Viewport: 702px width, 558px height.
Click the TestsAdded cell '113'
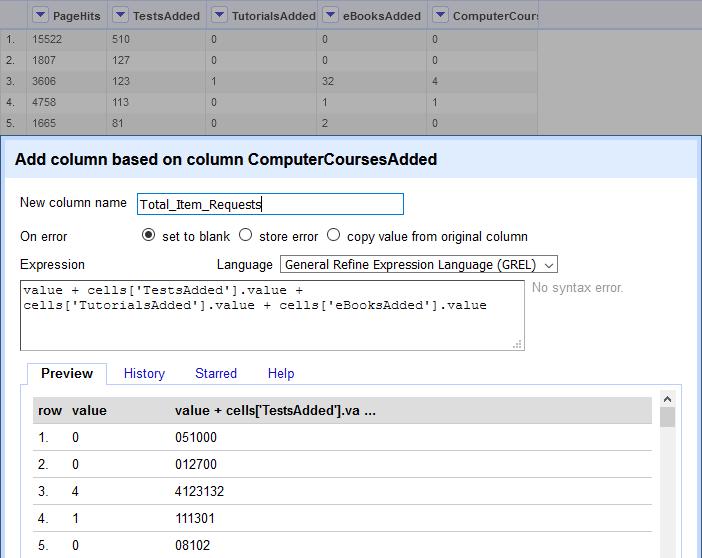120,102
